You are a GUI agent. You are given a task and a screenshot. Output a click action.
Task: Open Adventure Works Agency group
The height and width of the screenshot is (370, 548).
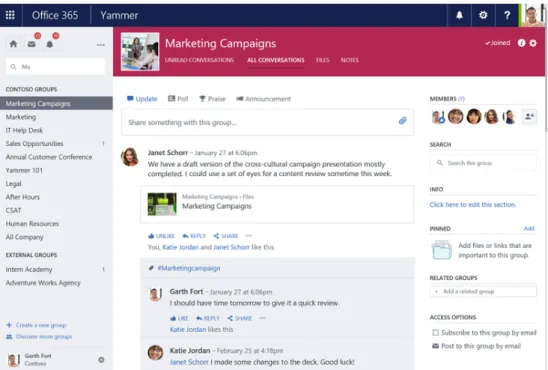point(43,283)
